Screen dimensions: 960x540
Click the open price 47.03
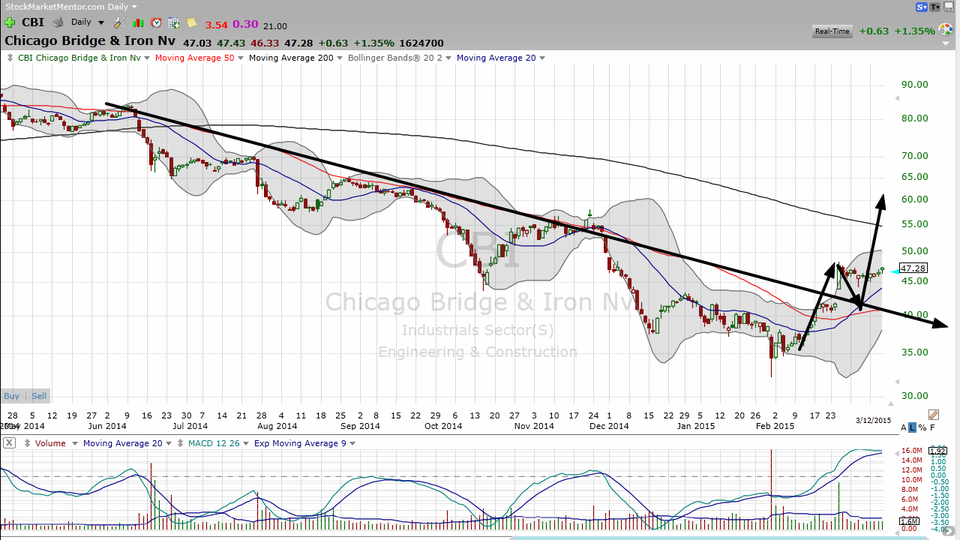[197, 43]
